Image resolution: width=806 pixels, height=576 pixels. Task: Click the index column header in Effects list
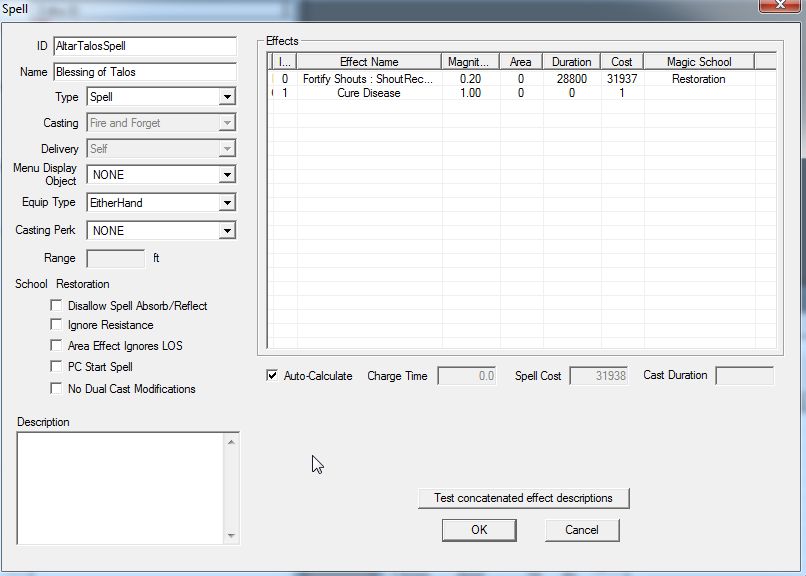284,62
